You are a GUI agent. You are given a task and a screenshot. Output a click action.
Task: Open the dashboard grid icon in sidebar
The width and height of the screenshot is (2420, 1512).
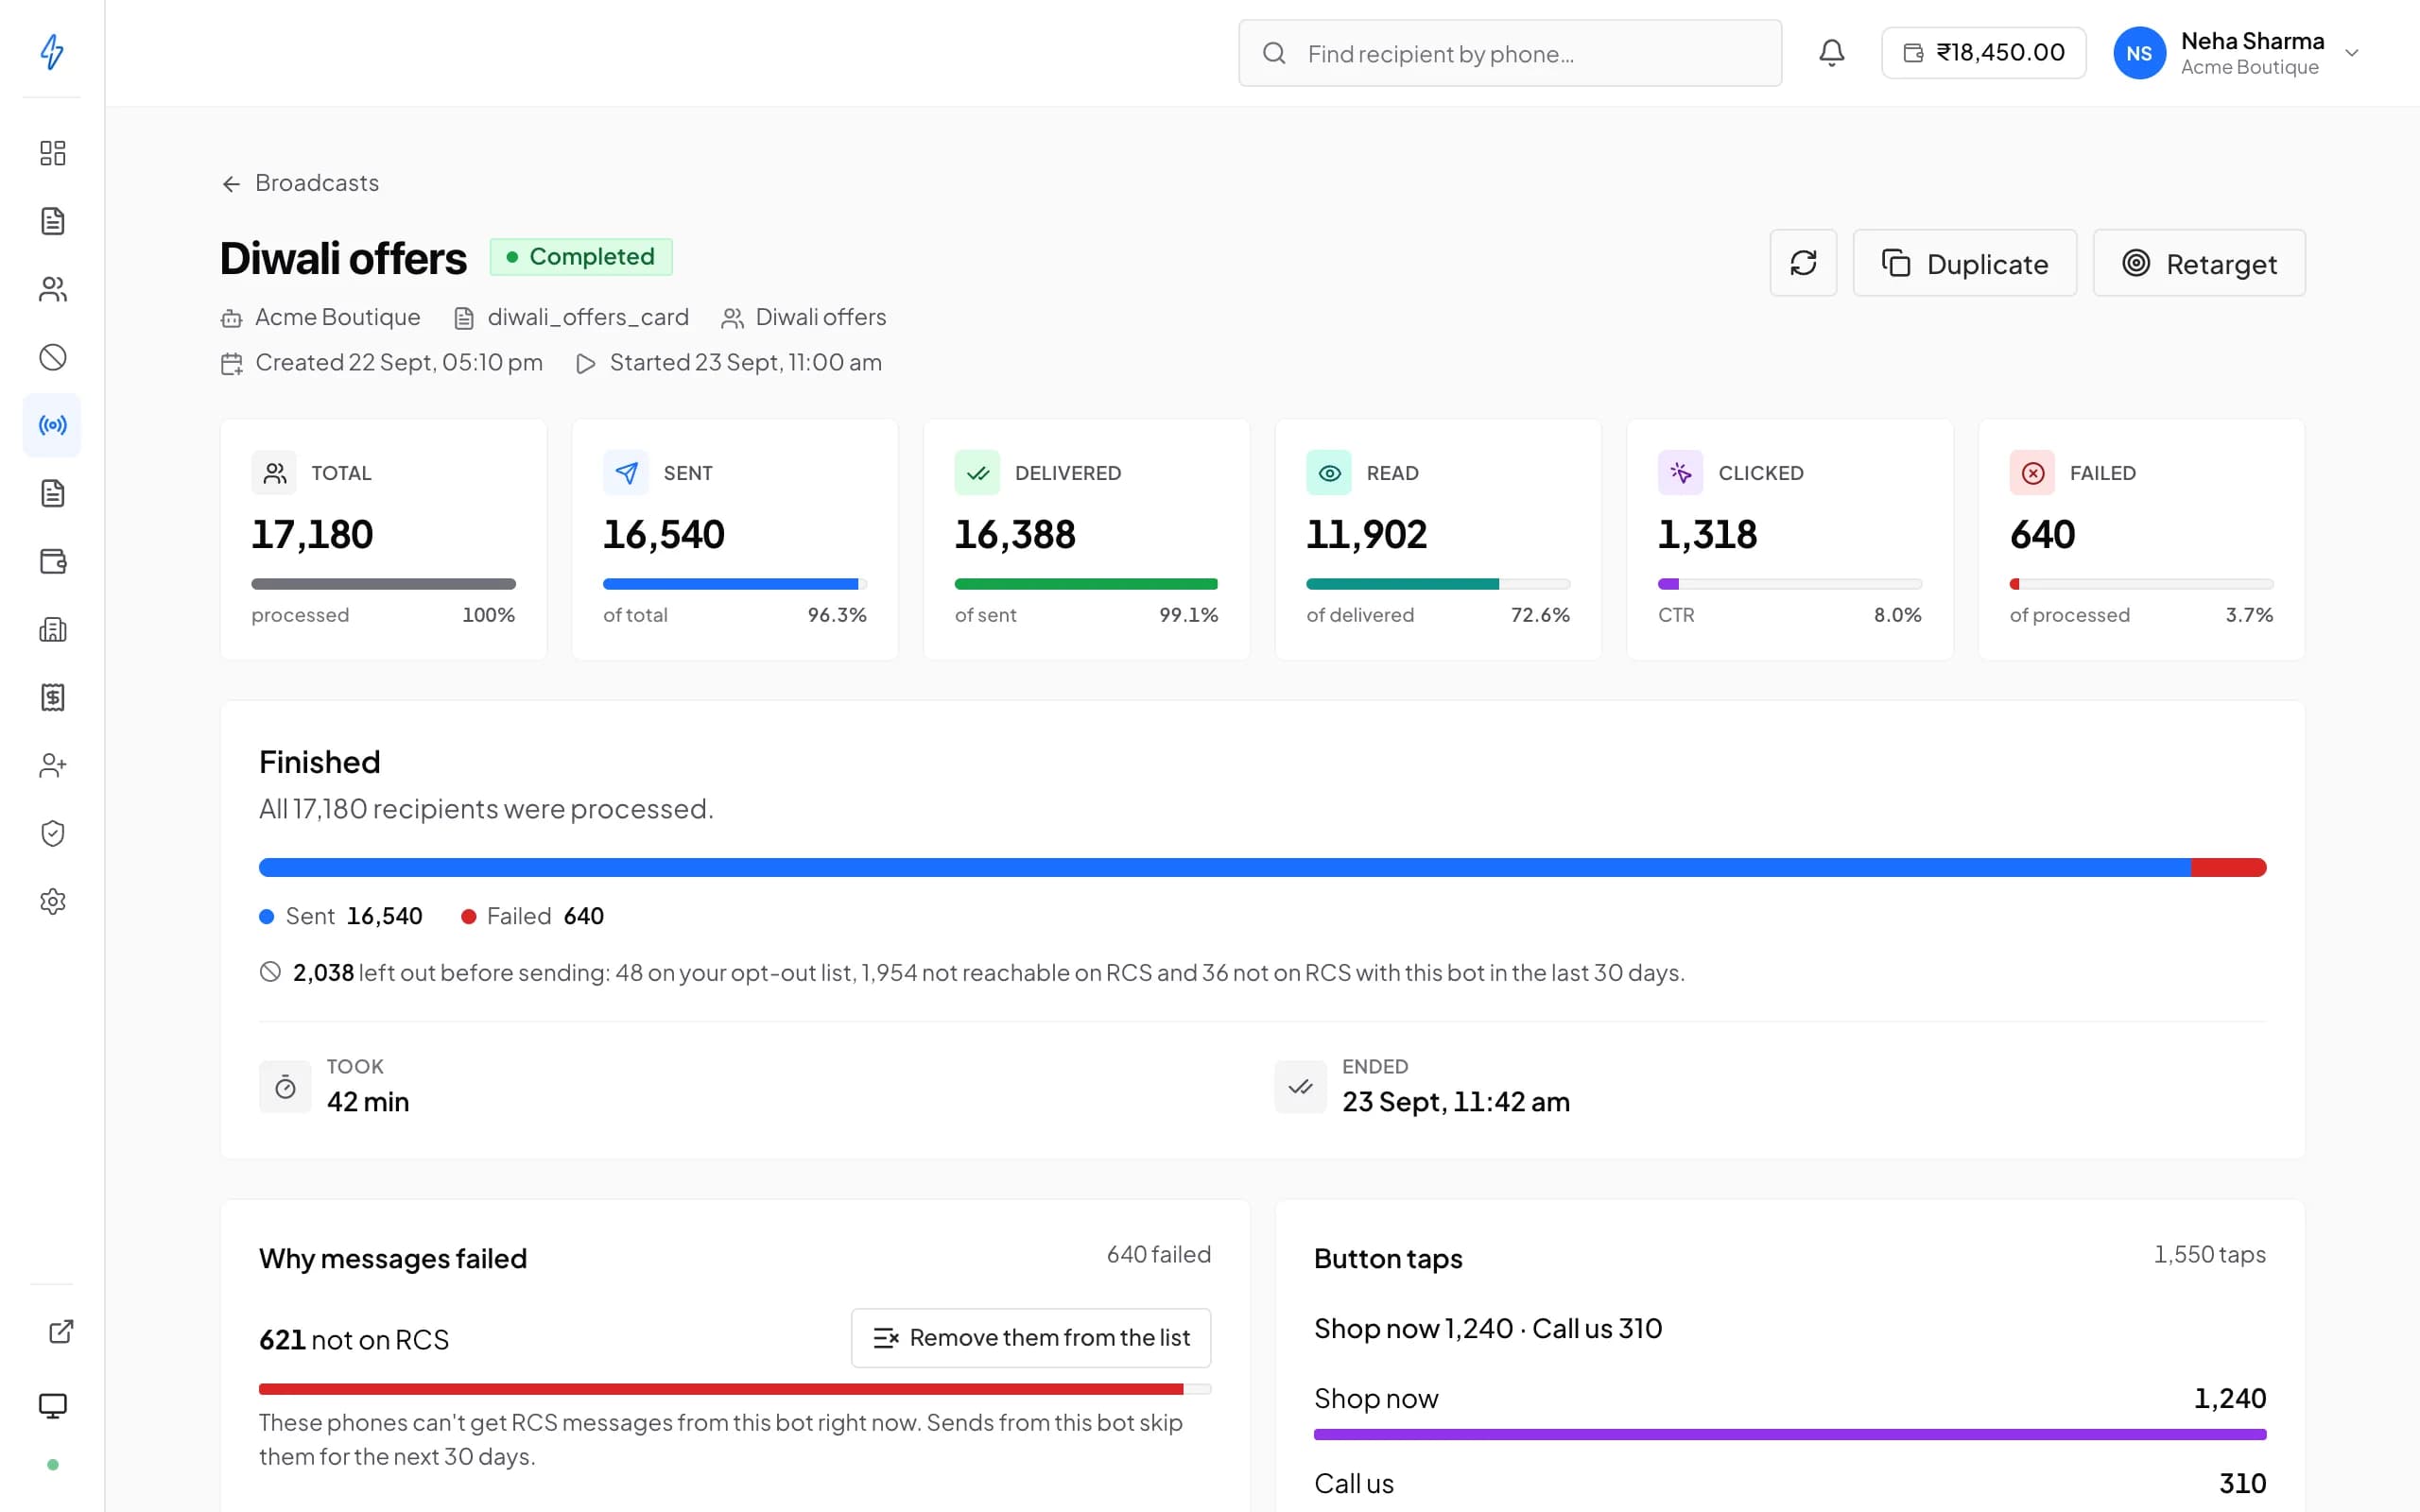pos(52,153)
